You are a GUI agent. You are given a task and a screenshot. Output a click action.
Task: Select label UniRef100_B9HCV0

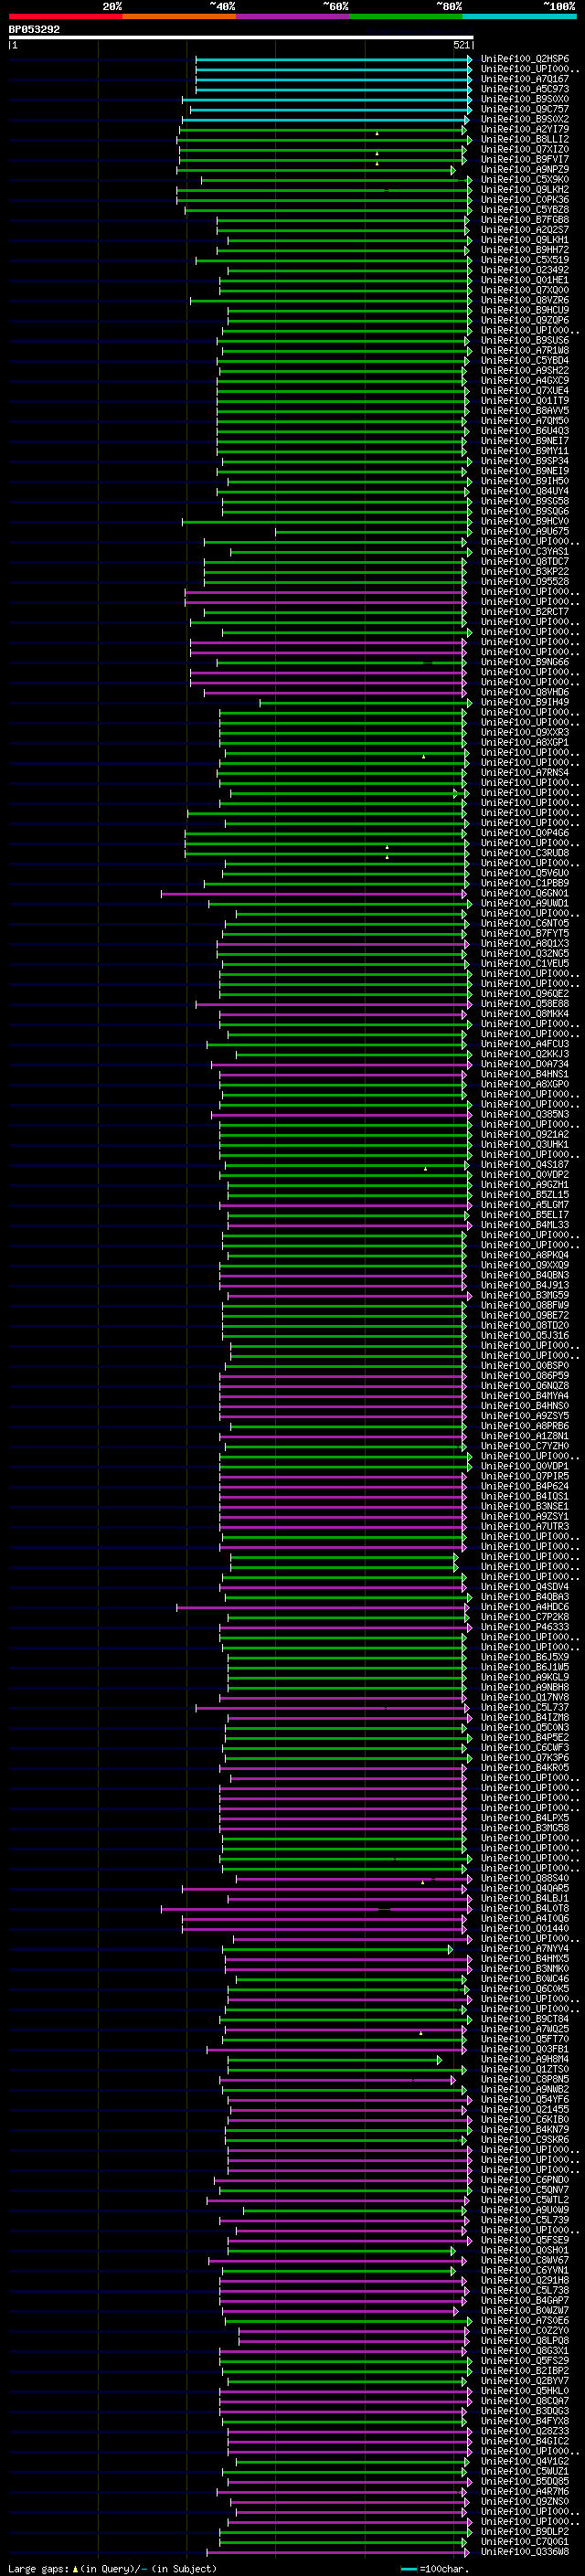click(x=525, y=521)
